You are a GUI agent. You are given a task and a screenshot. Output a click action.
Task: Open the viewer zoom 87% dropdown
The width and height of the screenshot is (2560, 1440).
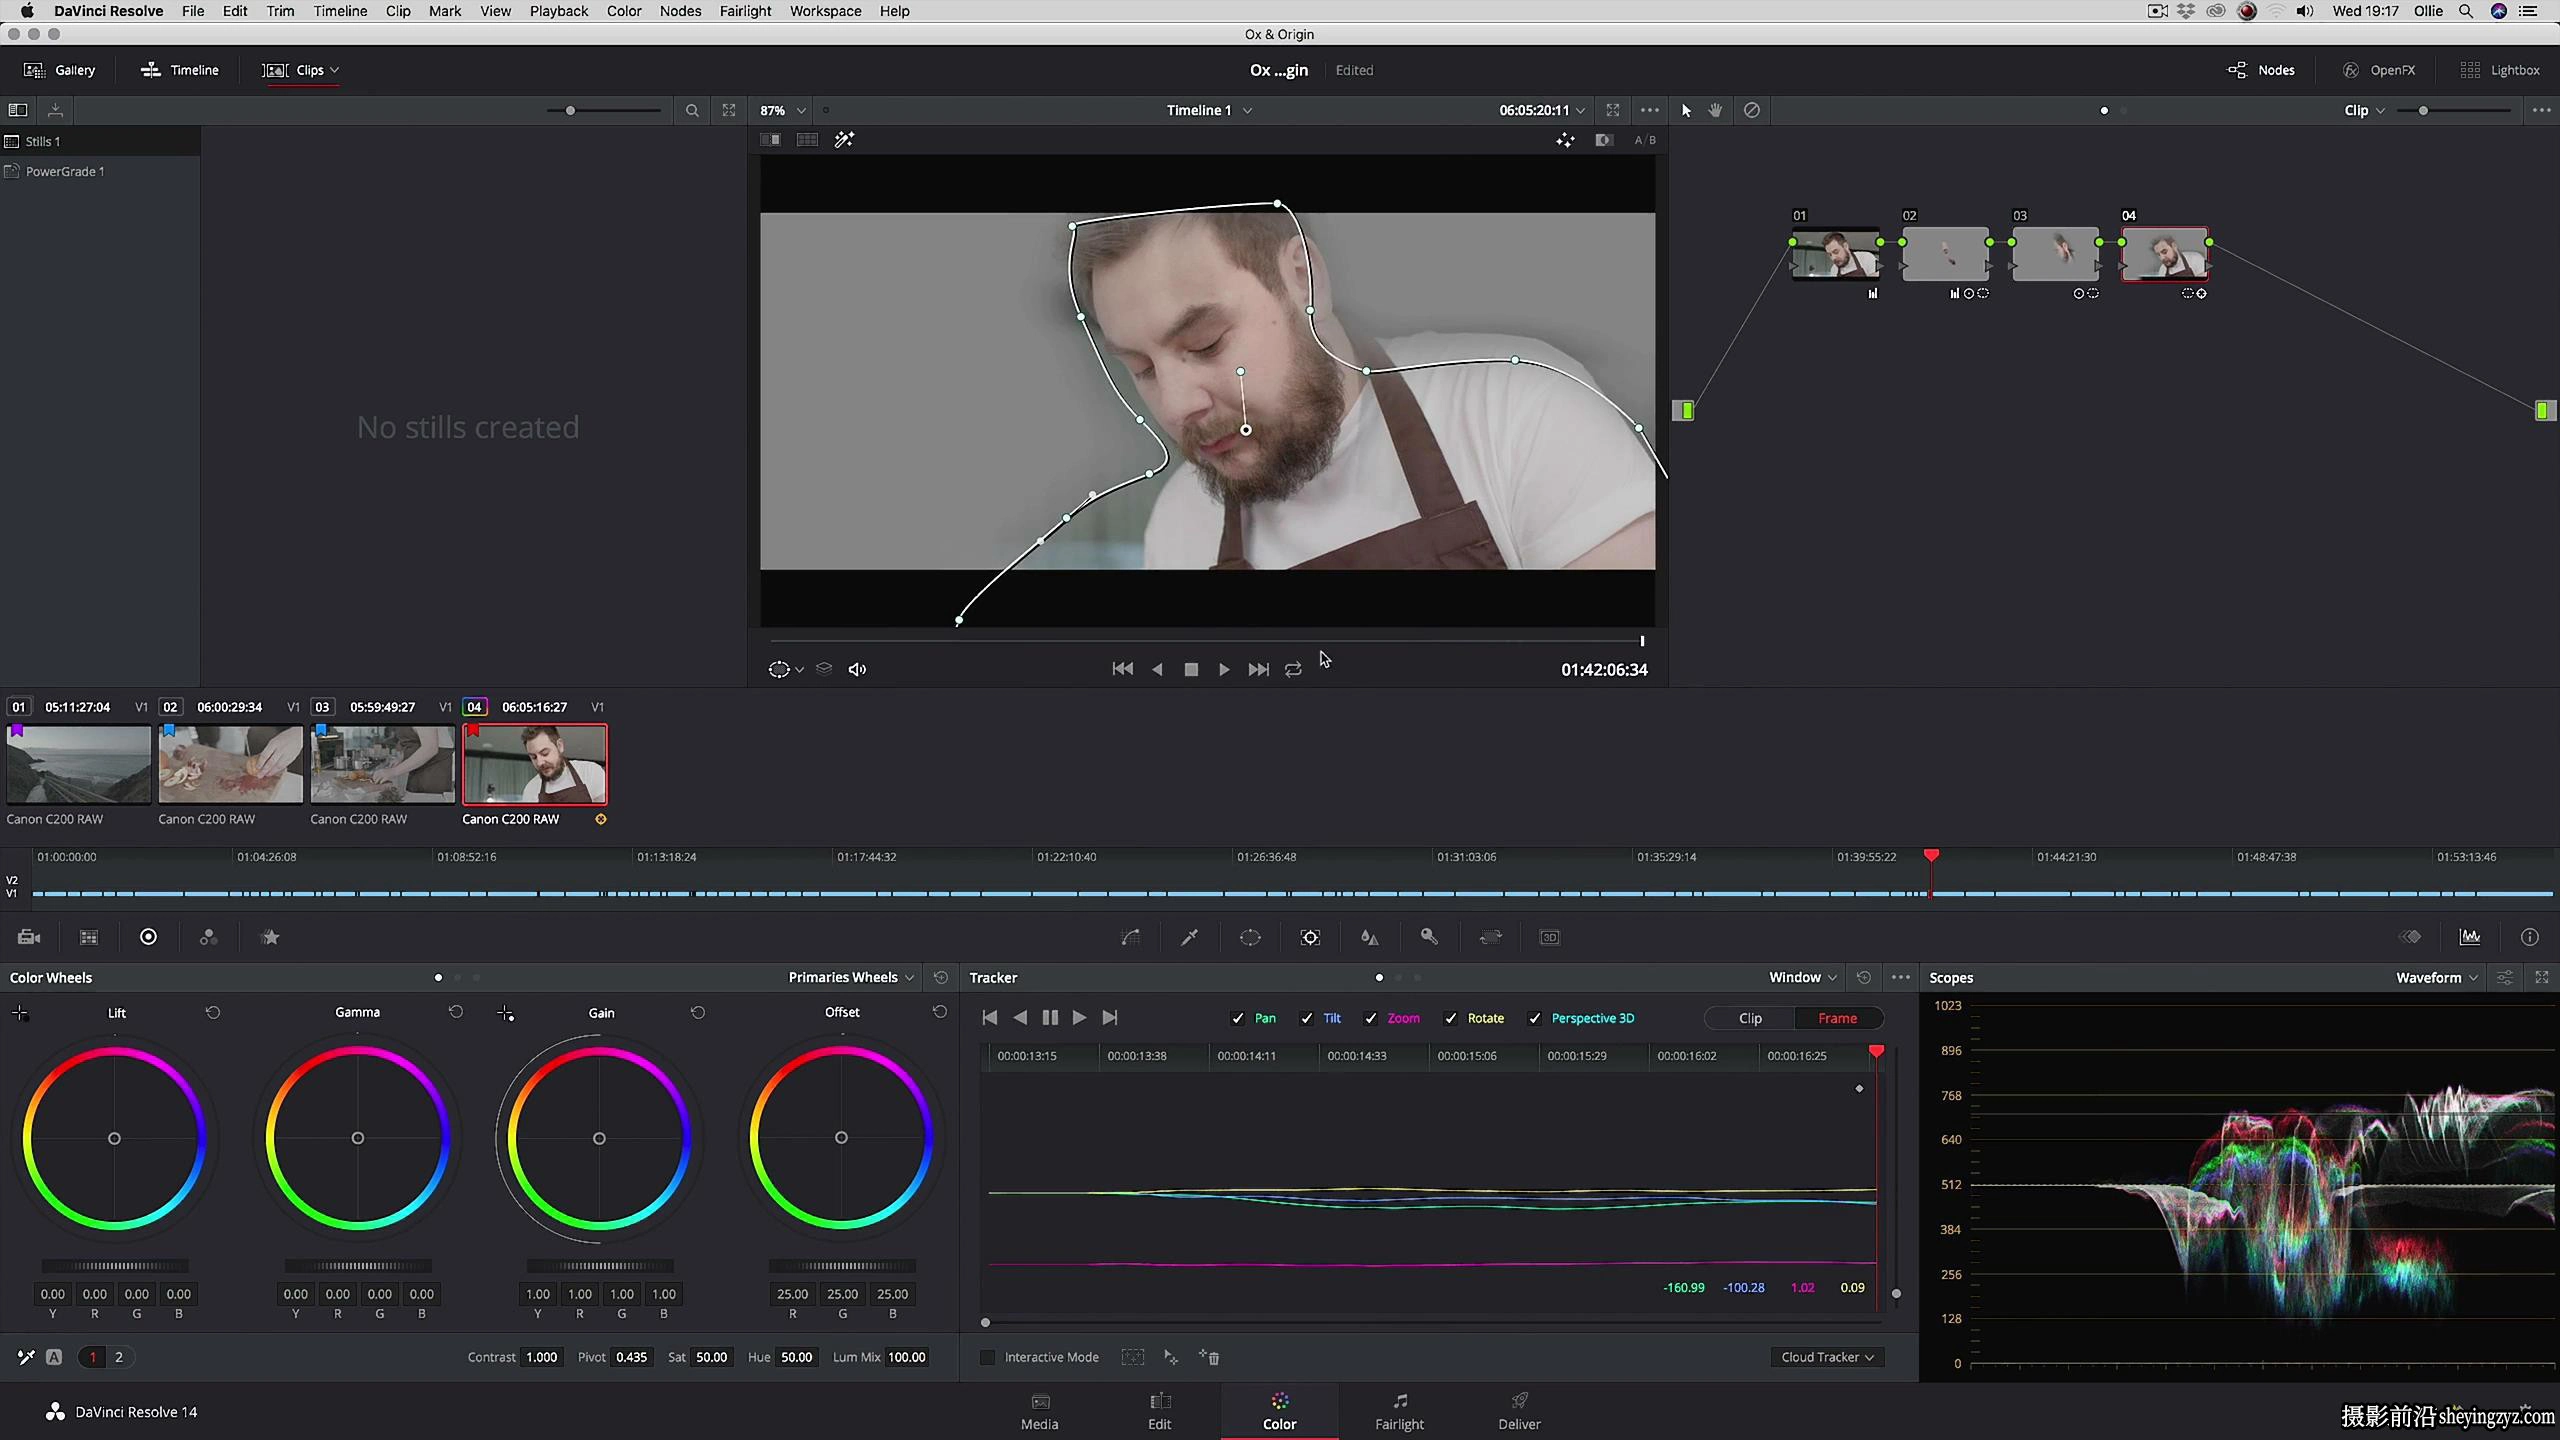point(783,110)
